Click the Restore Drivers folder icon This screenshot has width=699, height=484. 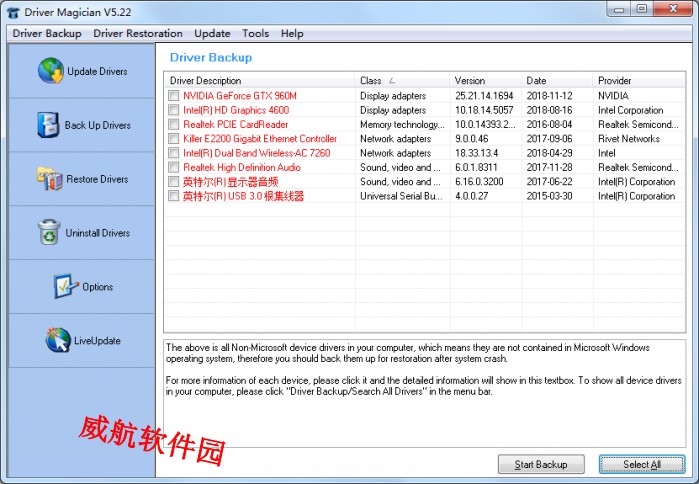point(49,178)
